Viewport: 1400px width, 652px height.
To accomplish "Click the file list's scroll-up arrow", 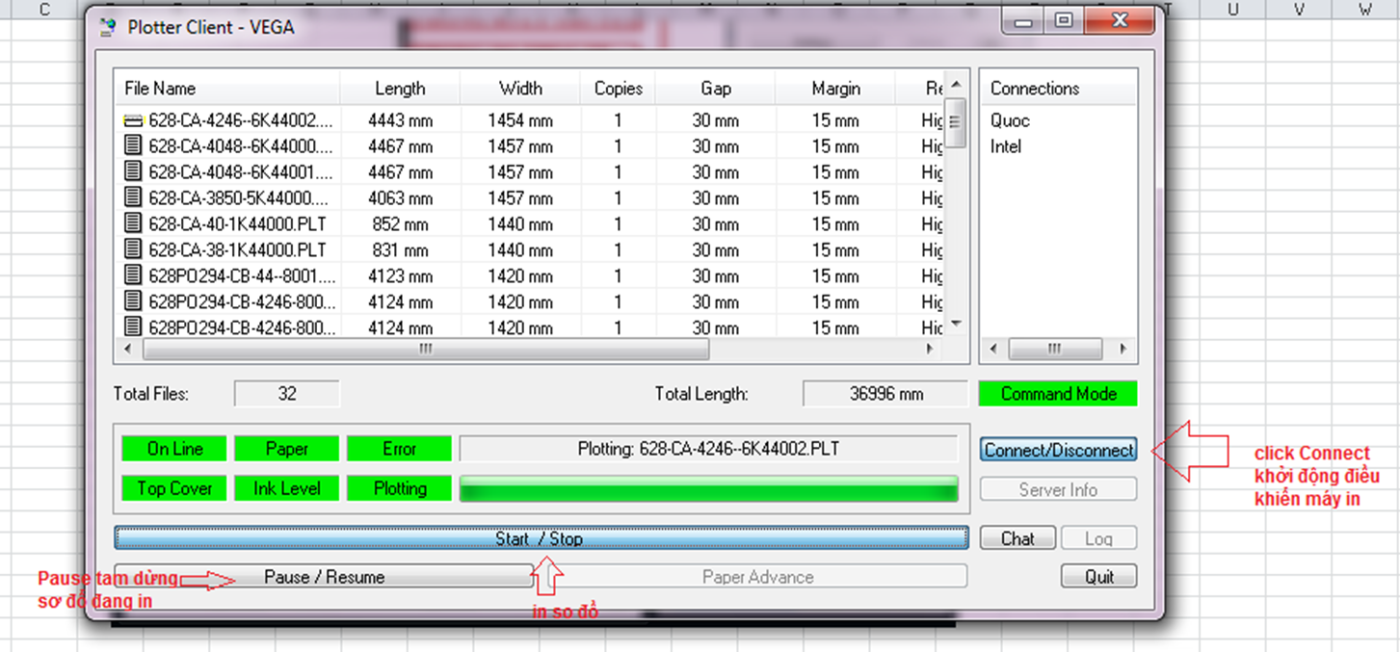I will (957, 85).
